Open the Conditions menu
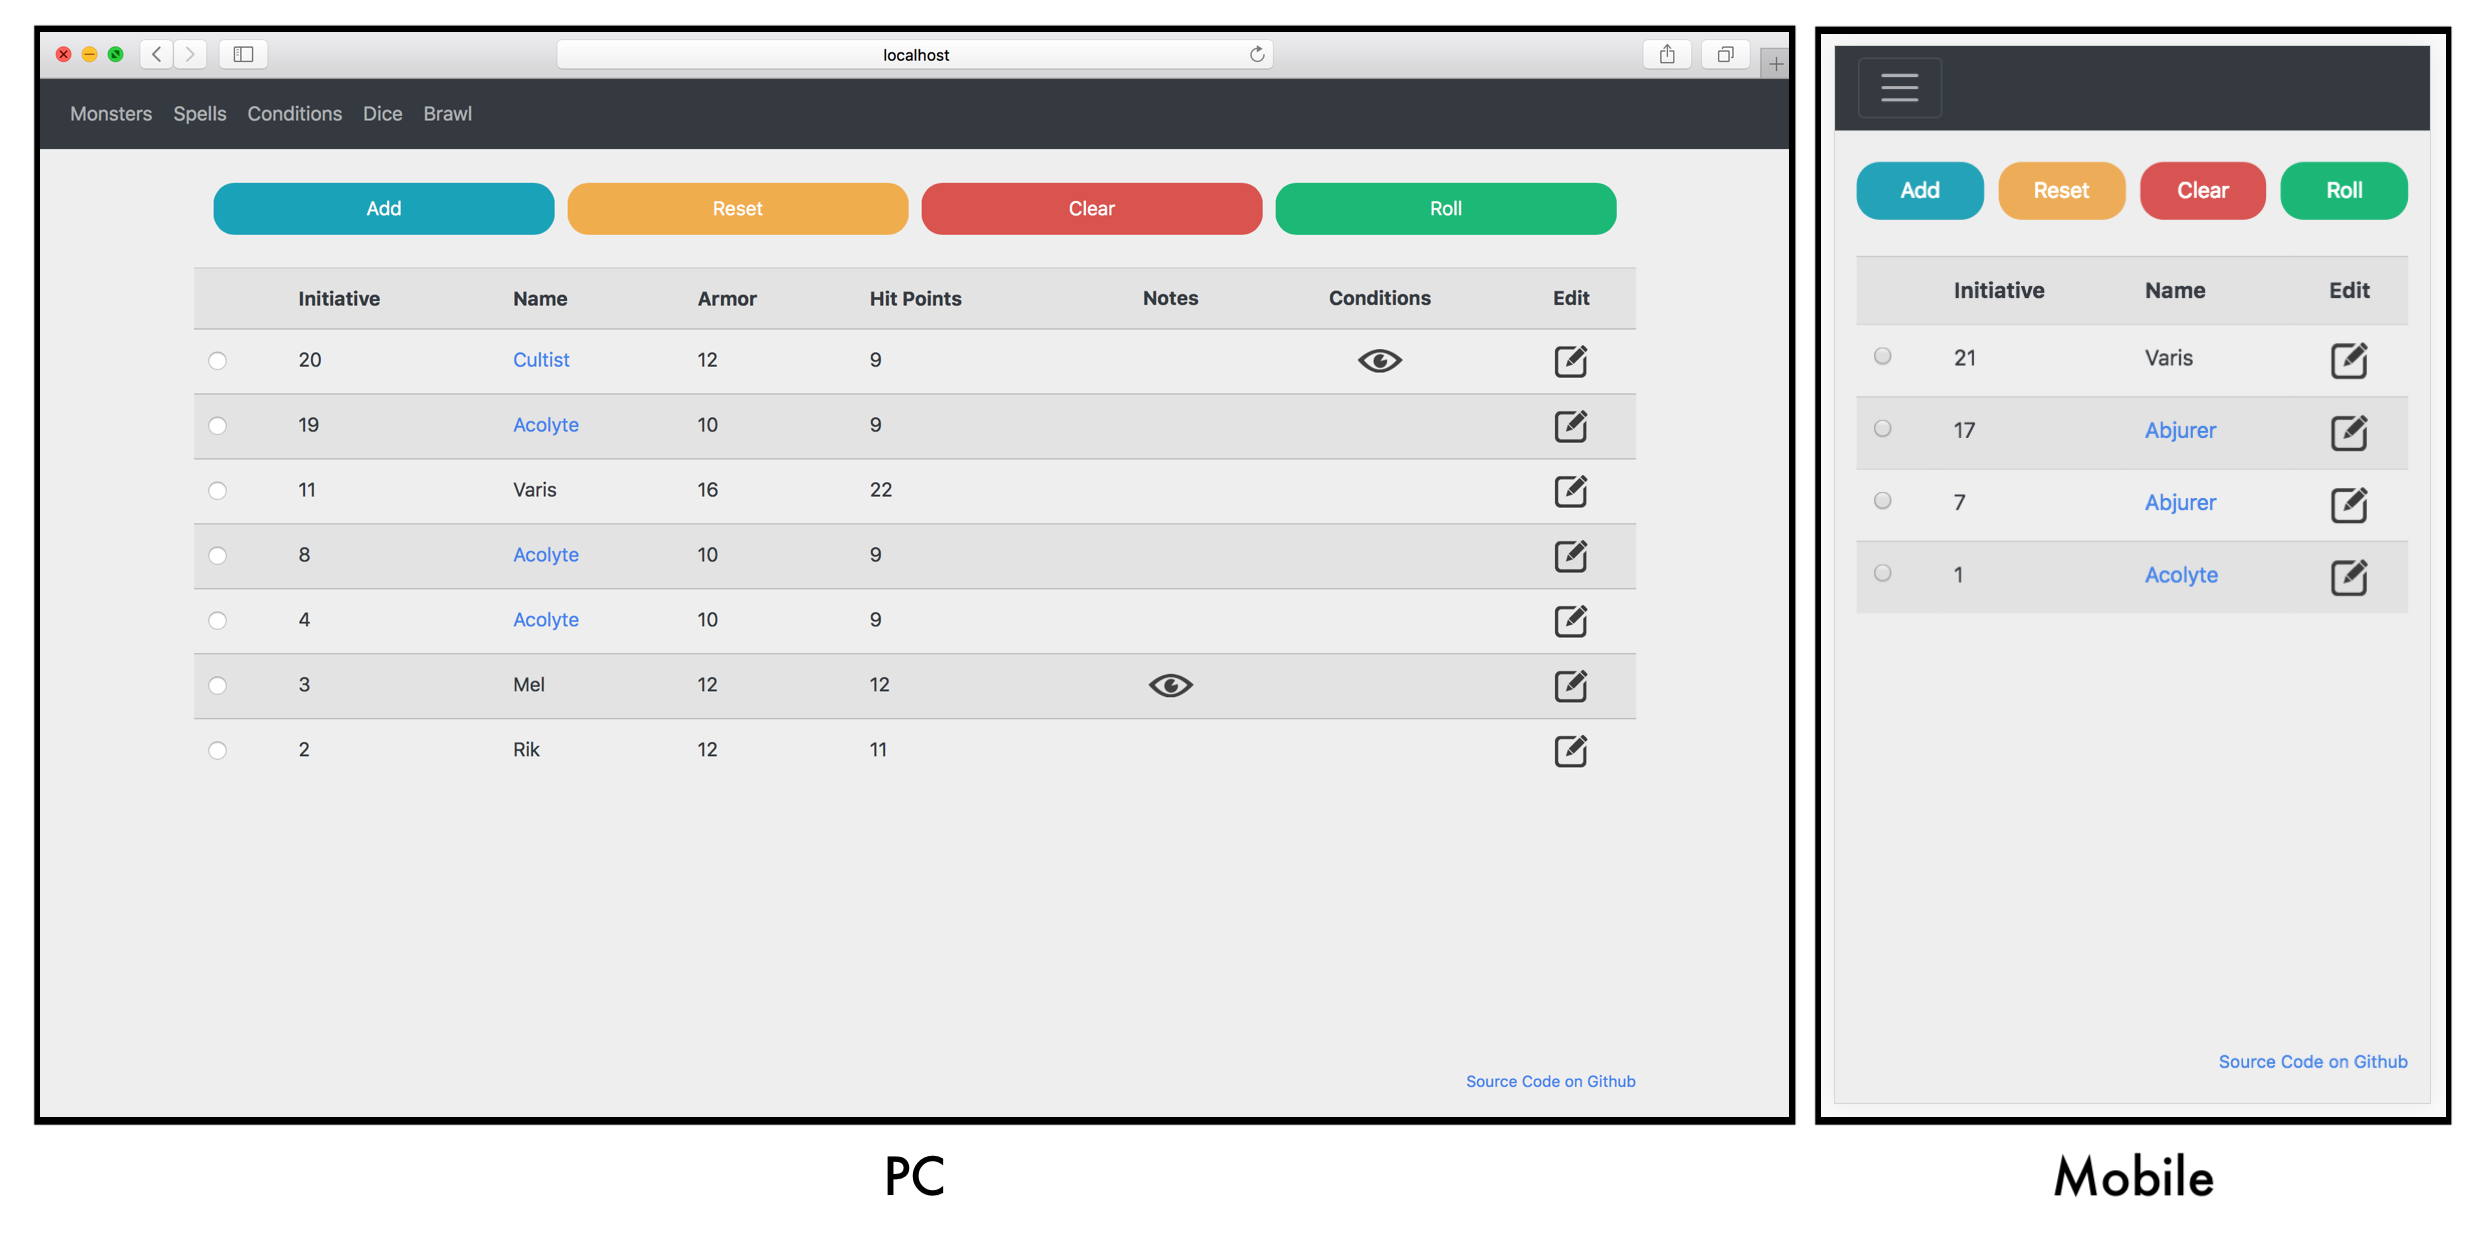This screenshot has height=1238, width=2490. (294, 113)
